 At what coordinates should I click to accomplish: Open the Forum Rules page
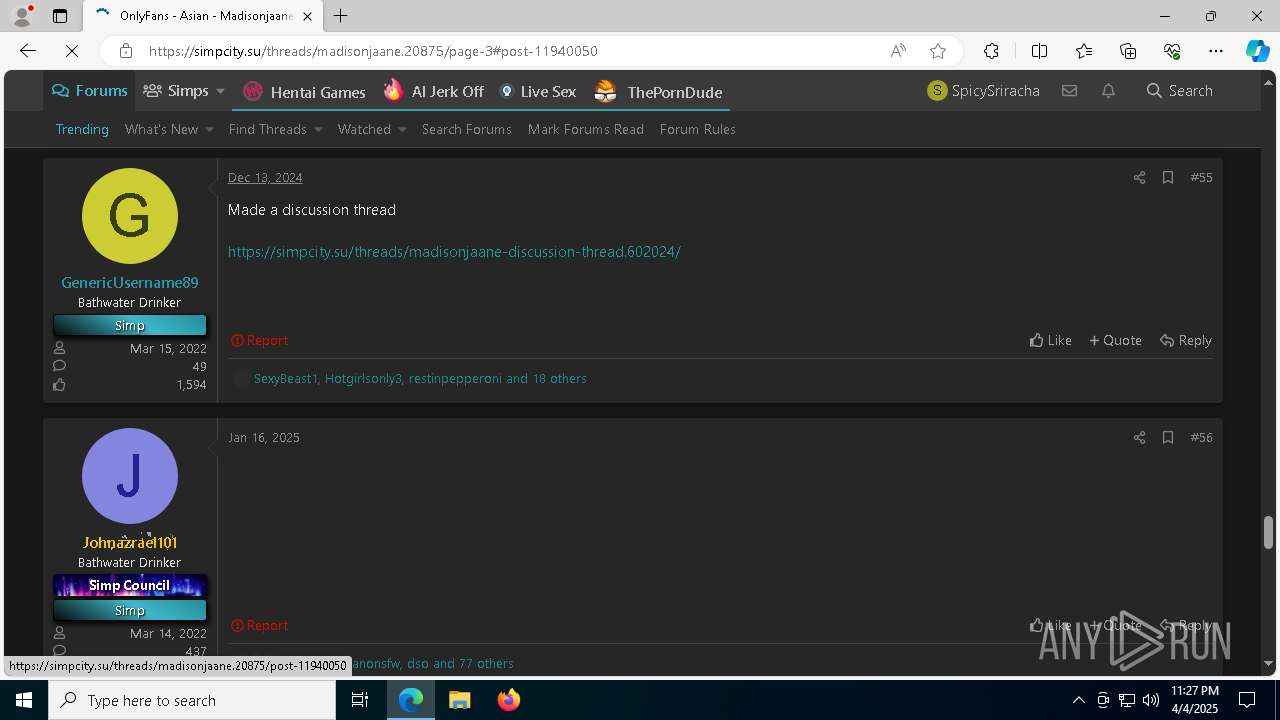(697, 129)
